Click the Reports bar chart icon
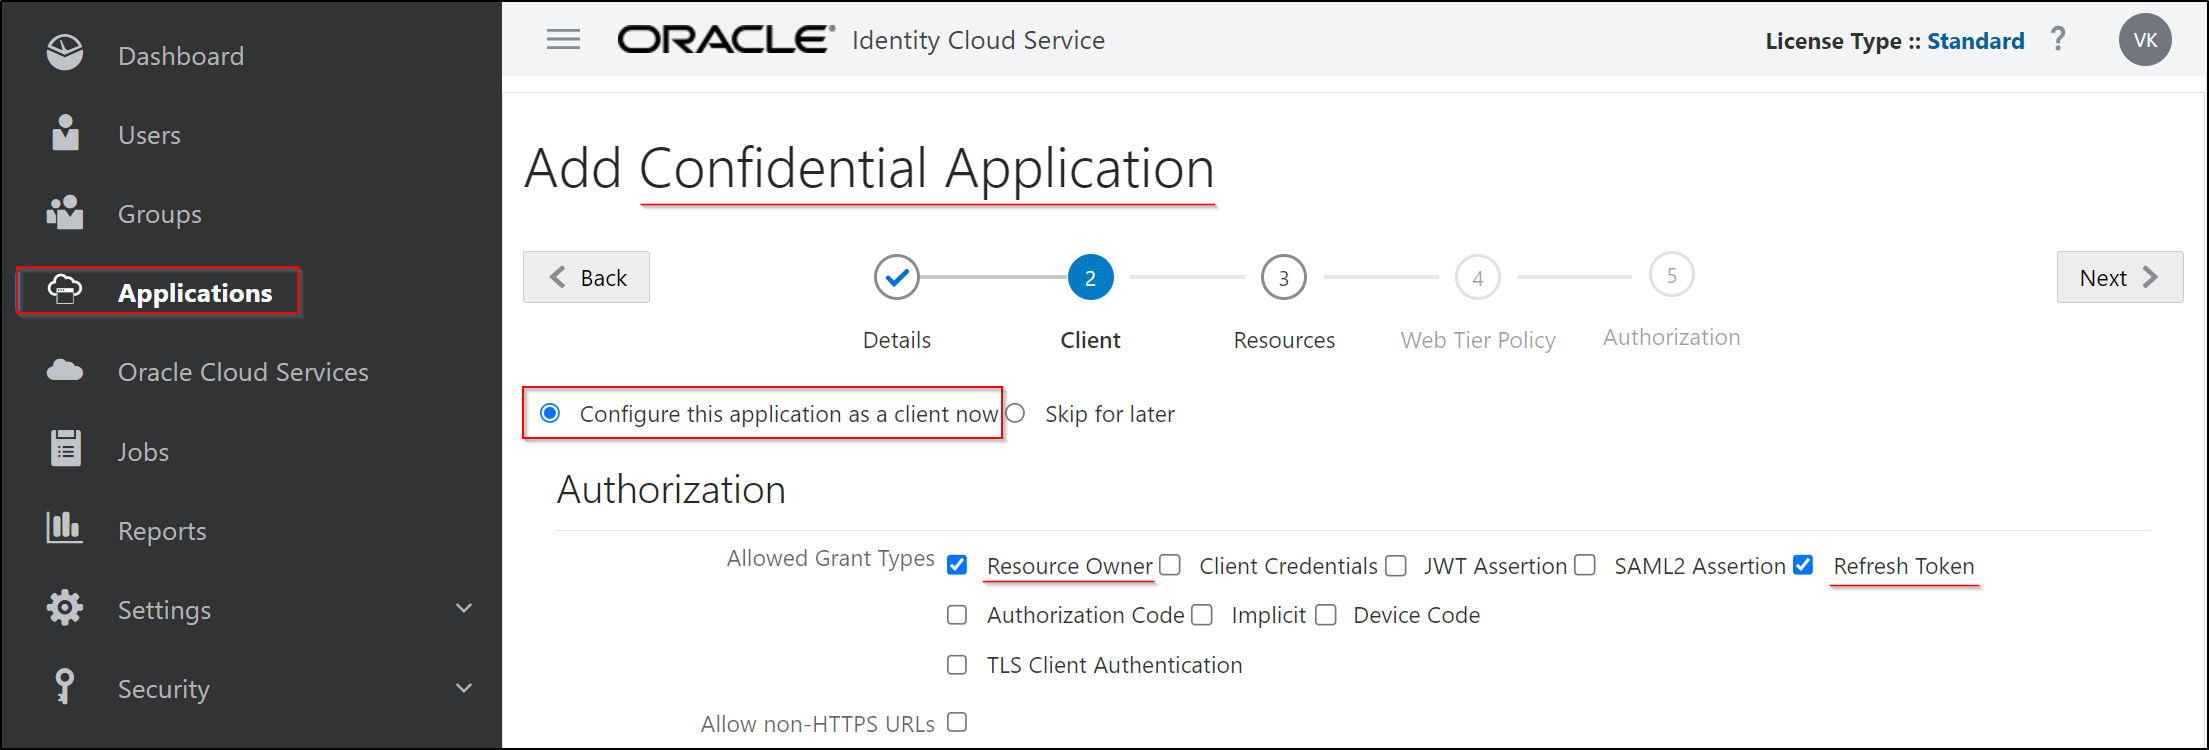This screenshot has width=2209, height=750. [x=65, y=528]
